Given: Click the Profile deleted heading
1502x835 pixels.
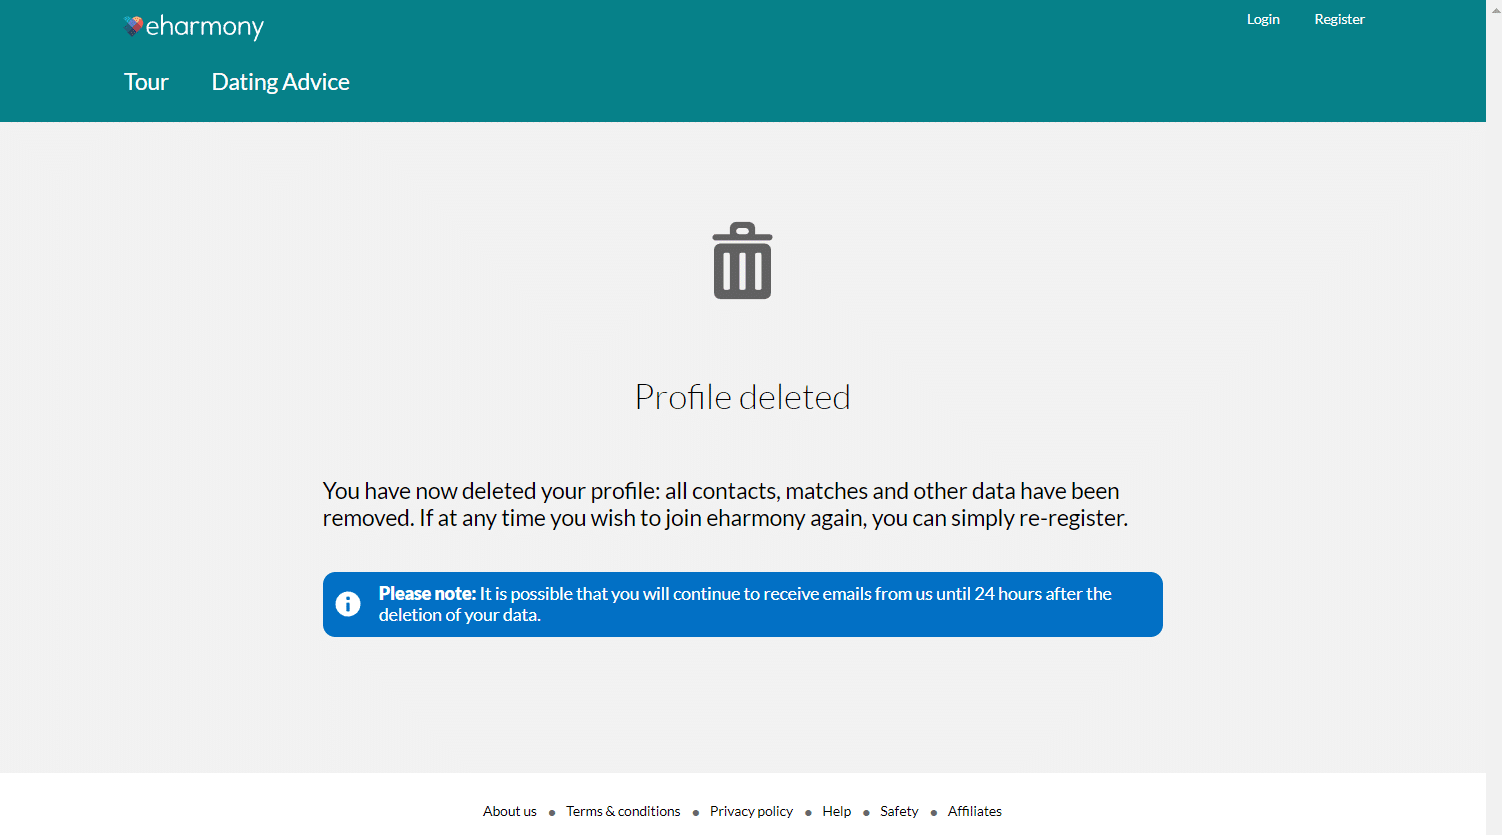Looking at the screenshot, I should [742, 397].
